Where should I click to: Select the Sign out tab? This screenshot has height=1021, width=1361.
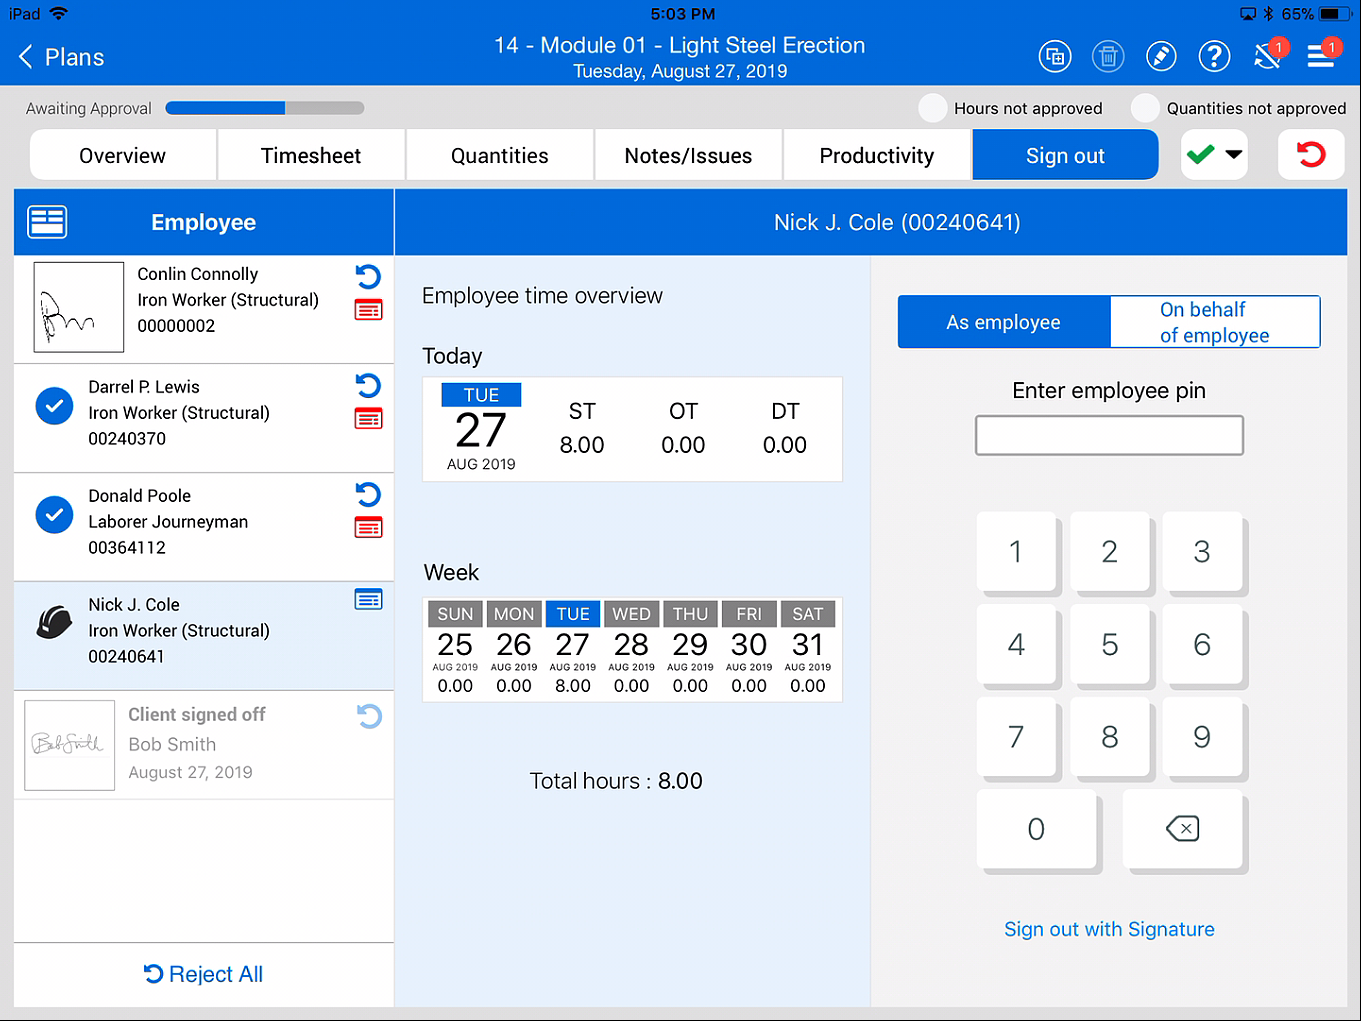point(1065,156)
